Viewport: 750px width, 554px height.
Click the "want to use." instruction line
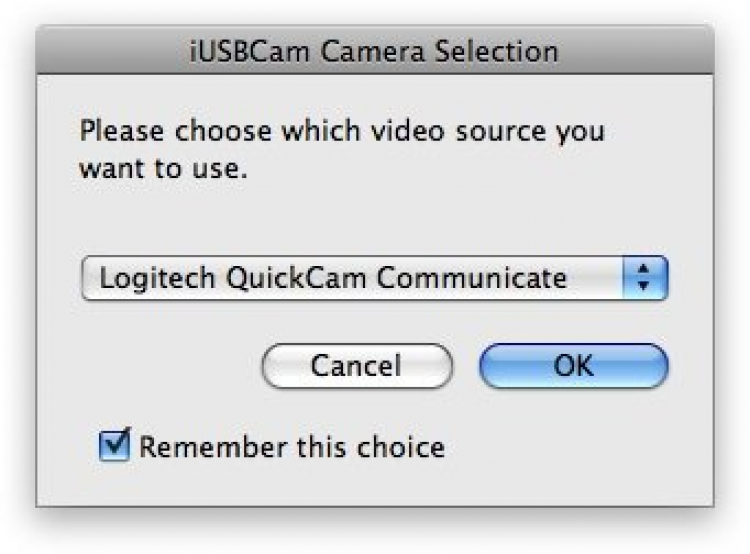pos(161,168)
